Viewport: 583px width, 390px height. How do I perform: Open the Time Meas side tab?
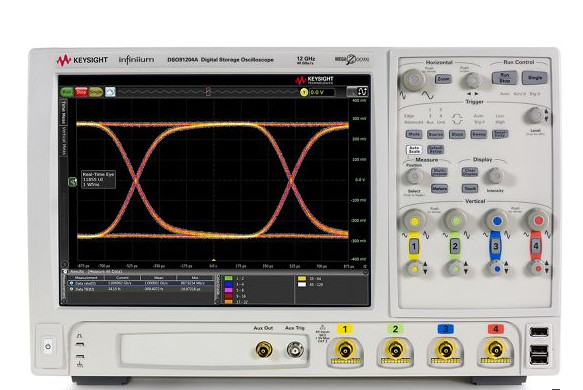click(64, 112)
